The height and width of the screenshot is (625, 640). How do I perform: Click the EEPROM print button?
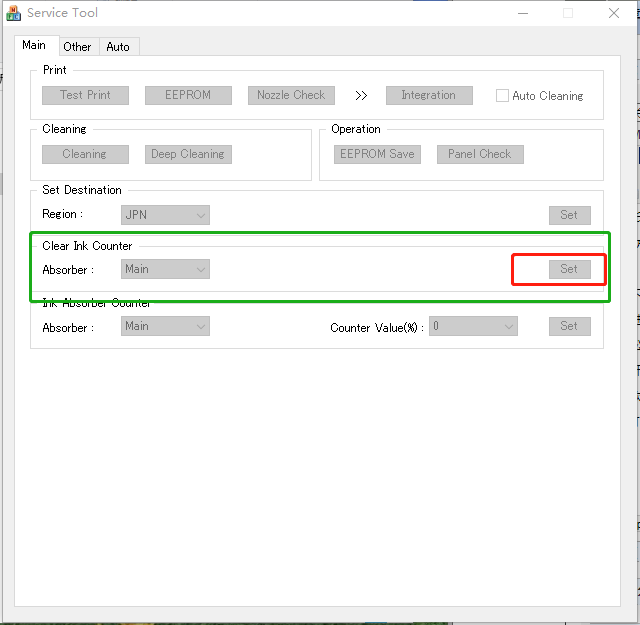click(x=188, y=95)
